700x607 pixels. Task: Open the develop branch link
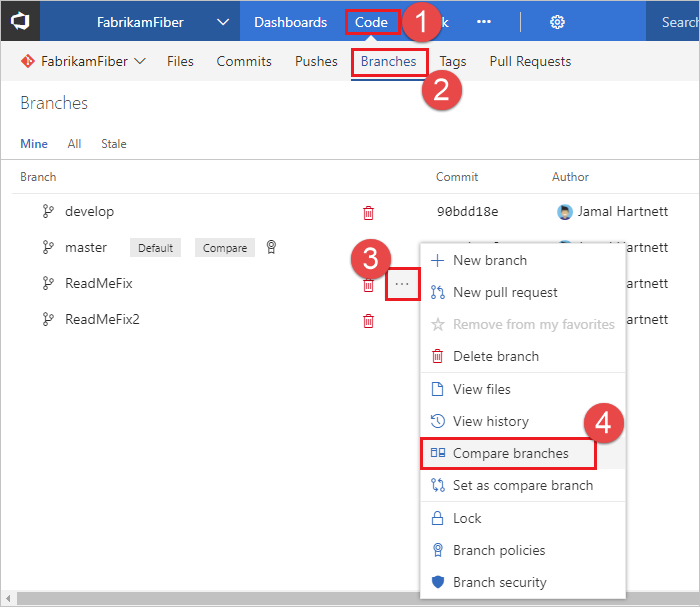point(89,211)
